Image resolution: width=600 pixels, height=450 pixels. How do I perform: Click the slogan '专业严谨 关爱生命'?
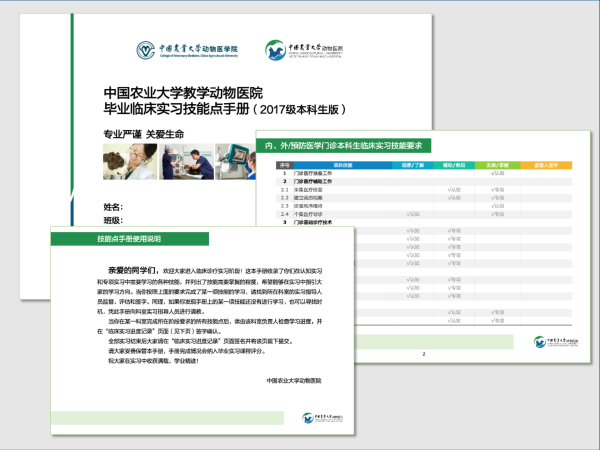[143, 134]
